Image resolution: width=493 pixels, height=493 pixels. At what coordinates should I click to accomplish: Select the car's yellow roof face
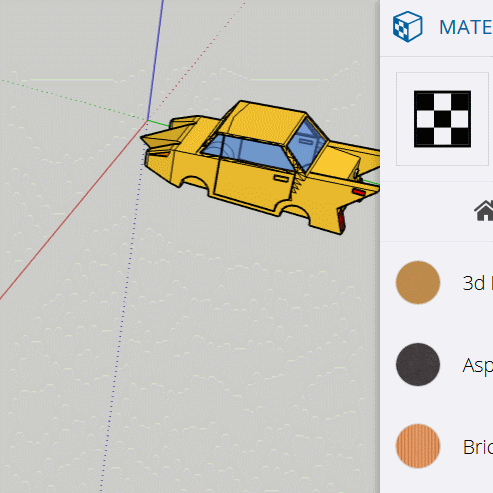263,123
